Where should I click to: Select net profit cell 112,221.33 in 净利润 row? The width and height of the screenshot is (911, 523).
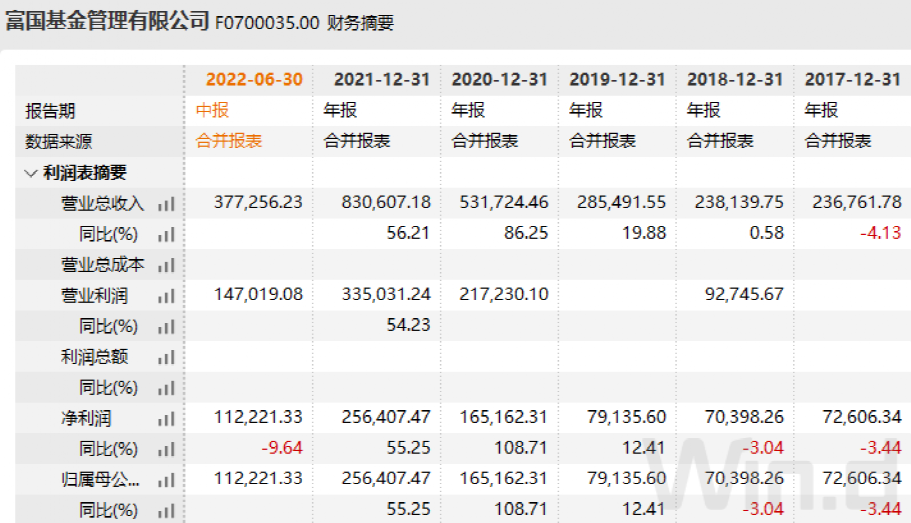click(258, 419)
